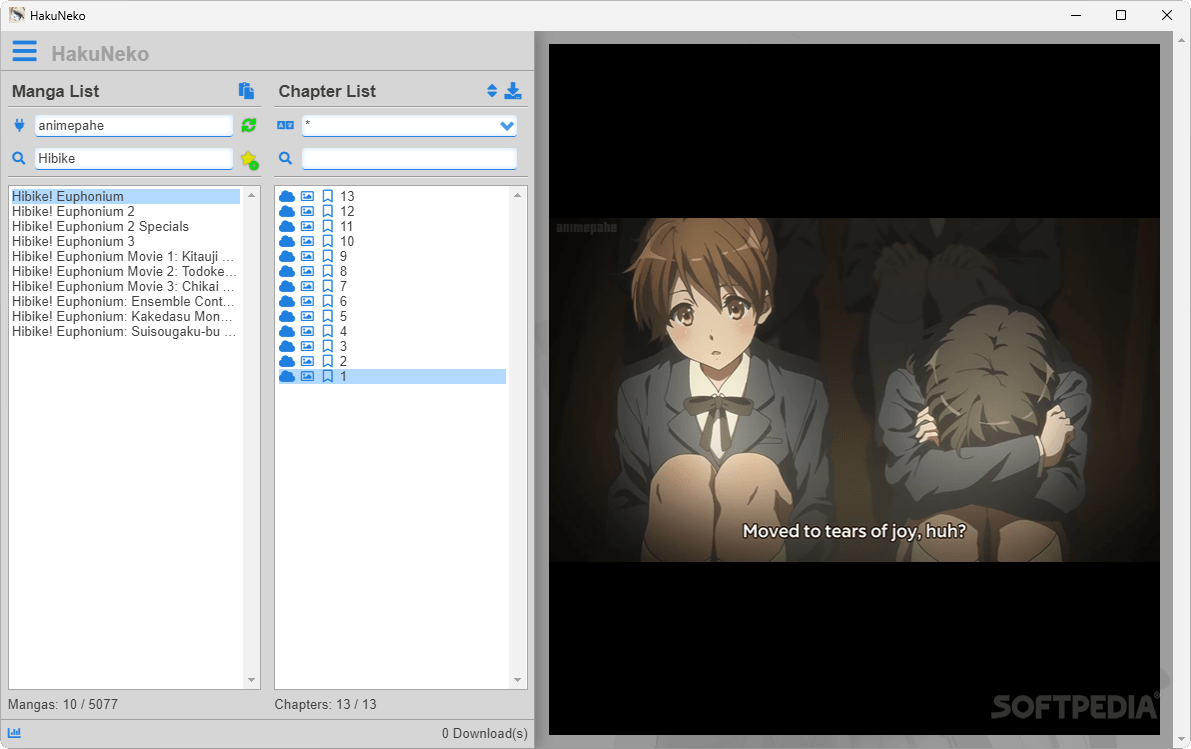Toggle bookmark marker for chapter 13
Screen dimensions: 1191x749
click(327, 196)
